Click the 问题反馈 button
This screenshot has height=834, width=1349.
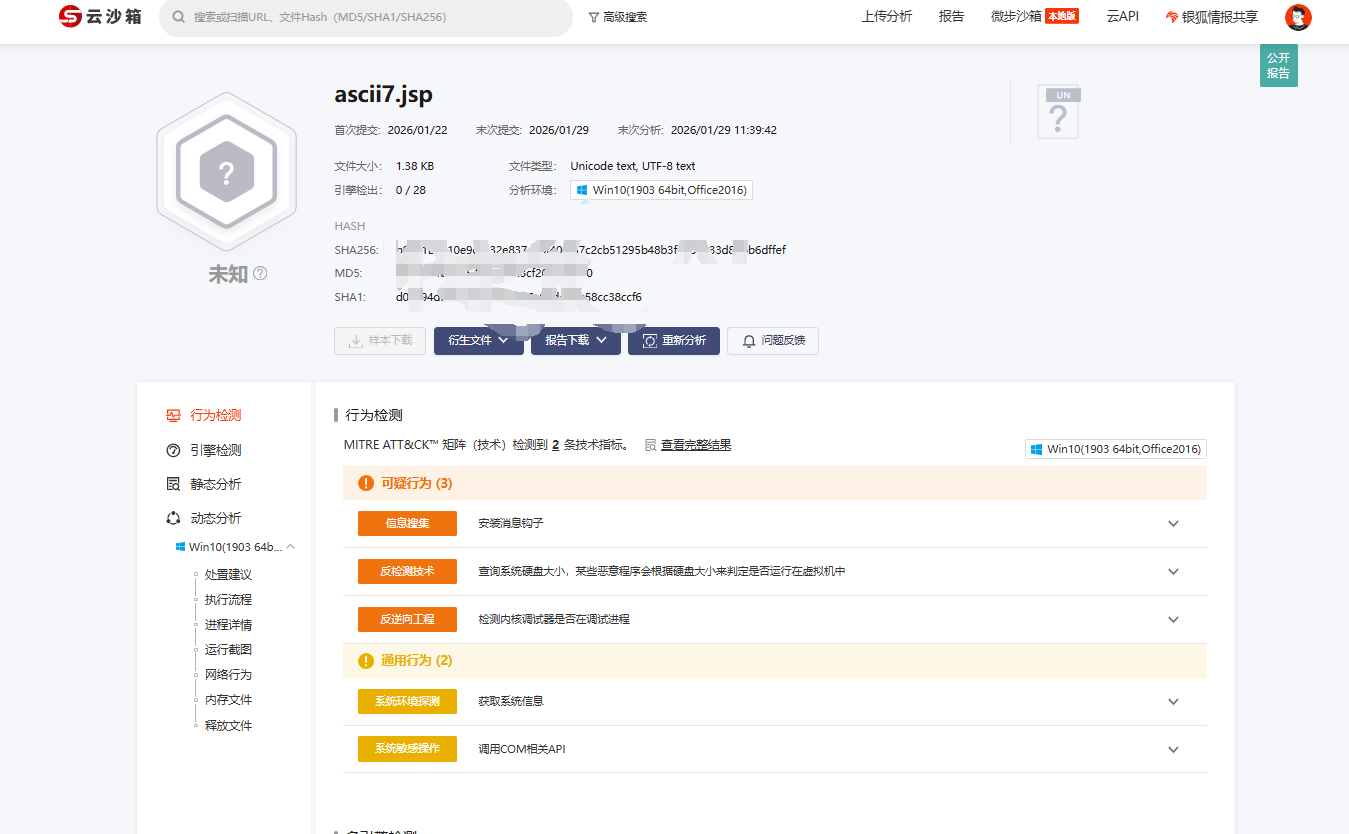pyautogui.click(x=772, y=341)
